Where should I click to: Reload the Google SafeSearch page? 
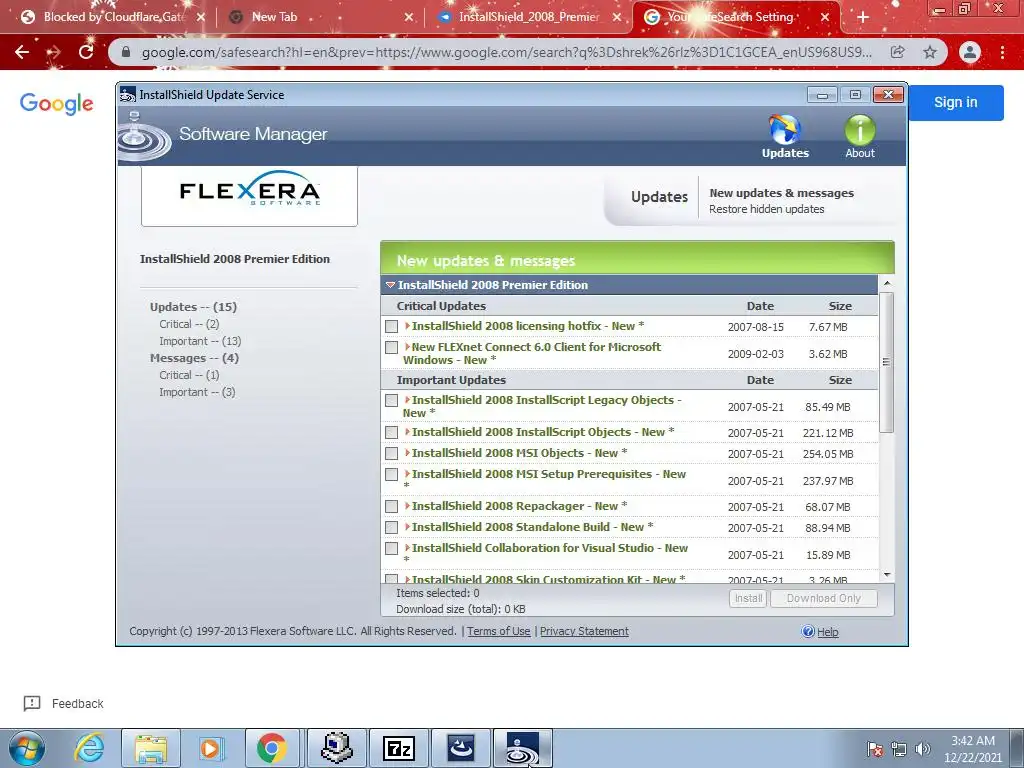86,52
